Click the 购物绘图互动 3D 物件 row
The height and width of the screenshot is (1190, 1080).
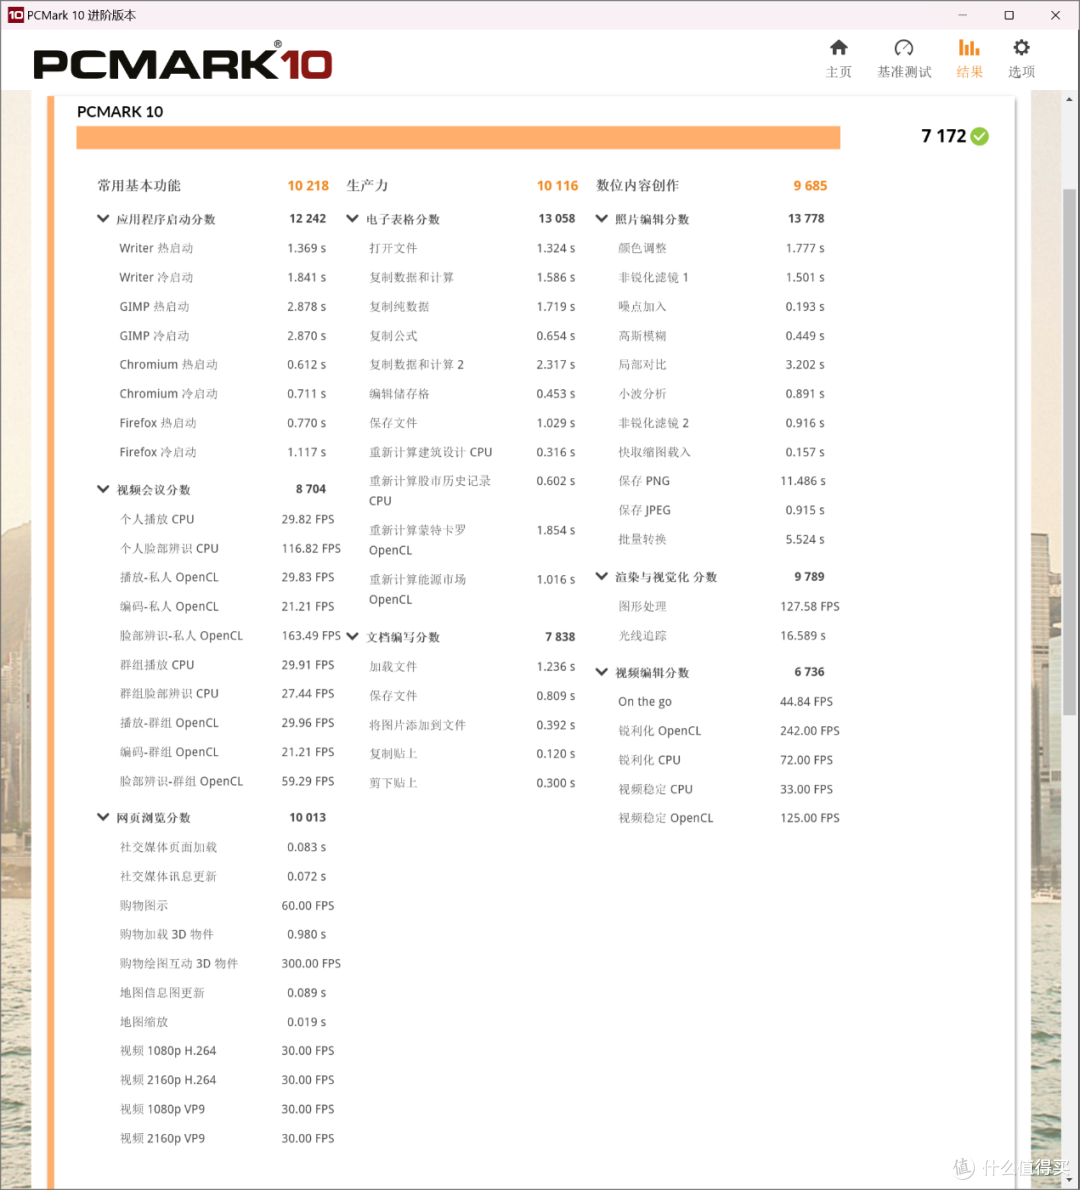pos(230,963)
